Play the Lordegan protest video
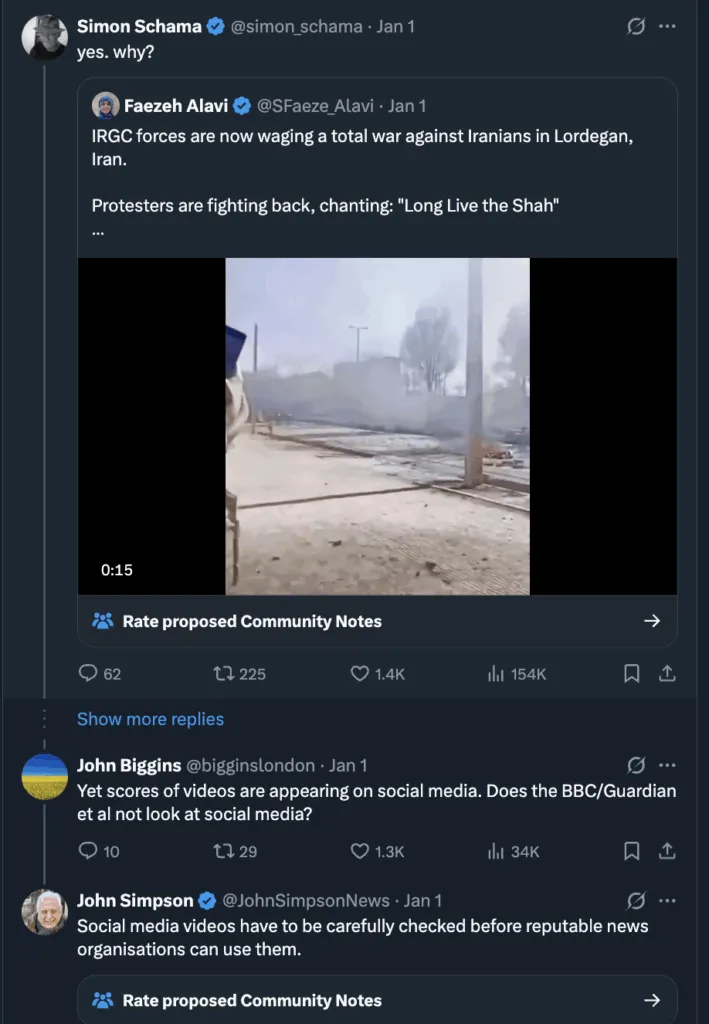The height and width of the screenshot is (1024, 709). [377, 426]
